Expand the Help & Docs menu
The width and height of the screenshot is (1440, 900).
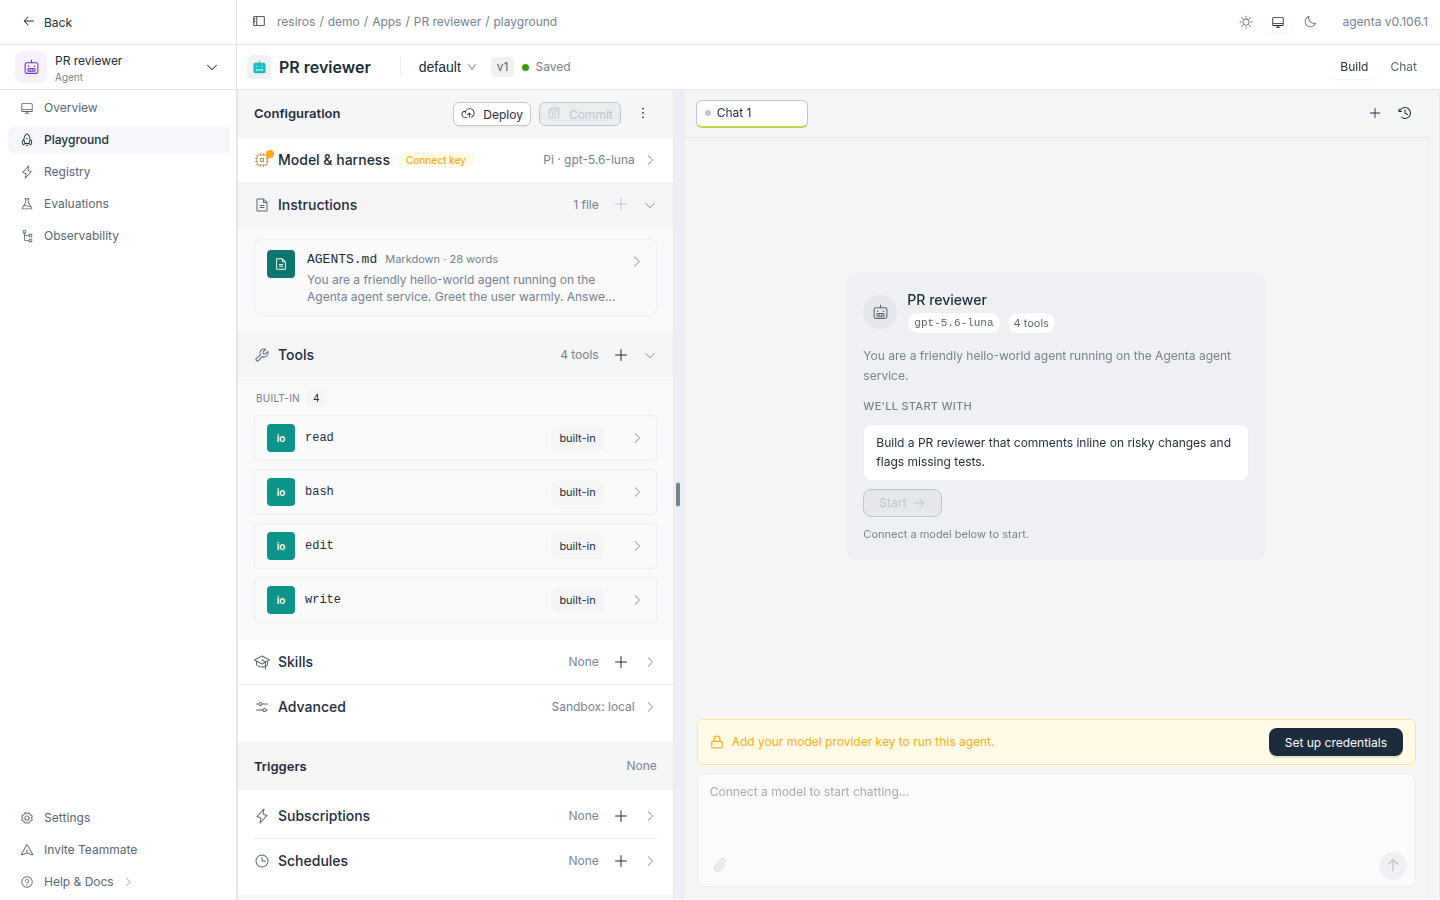(118, 882)
